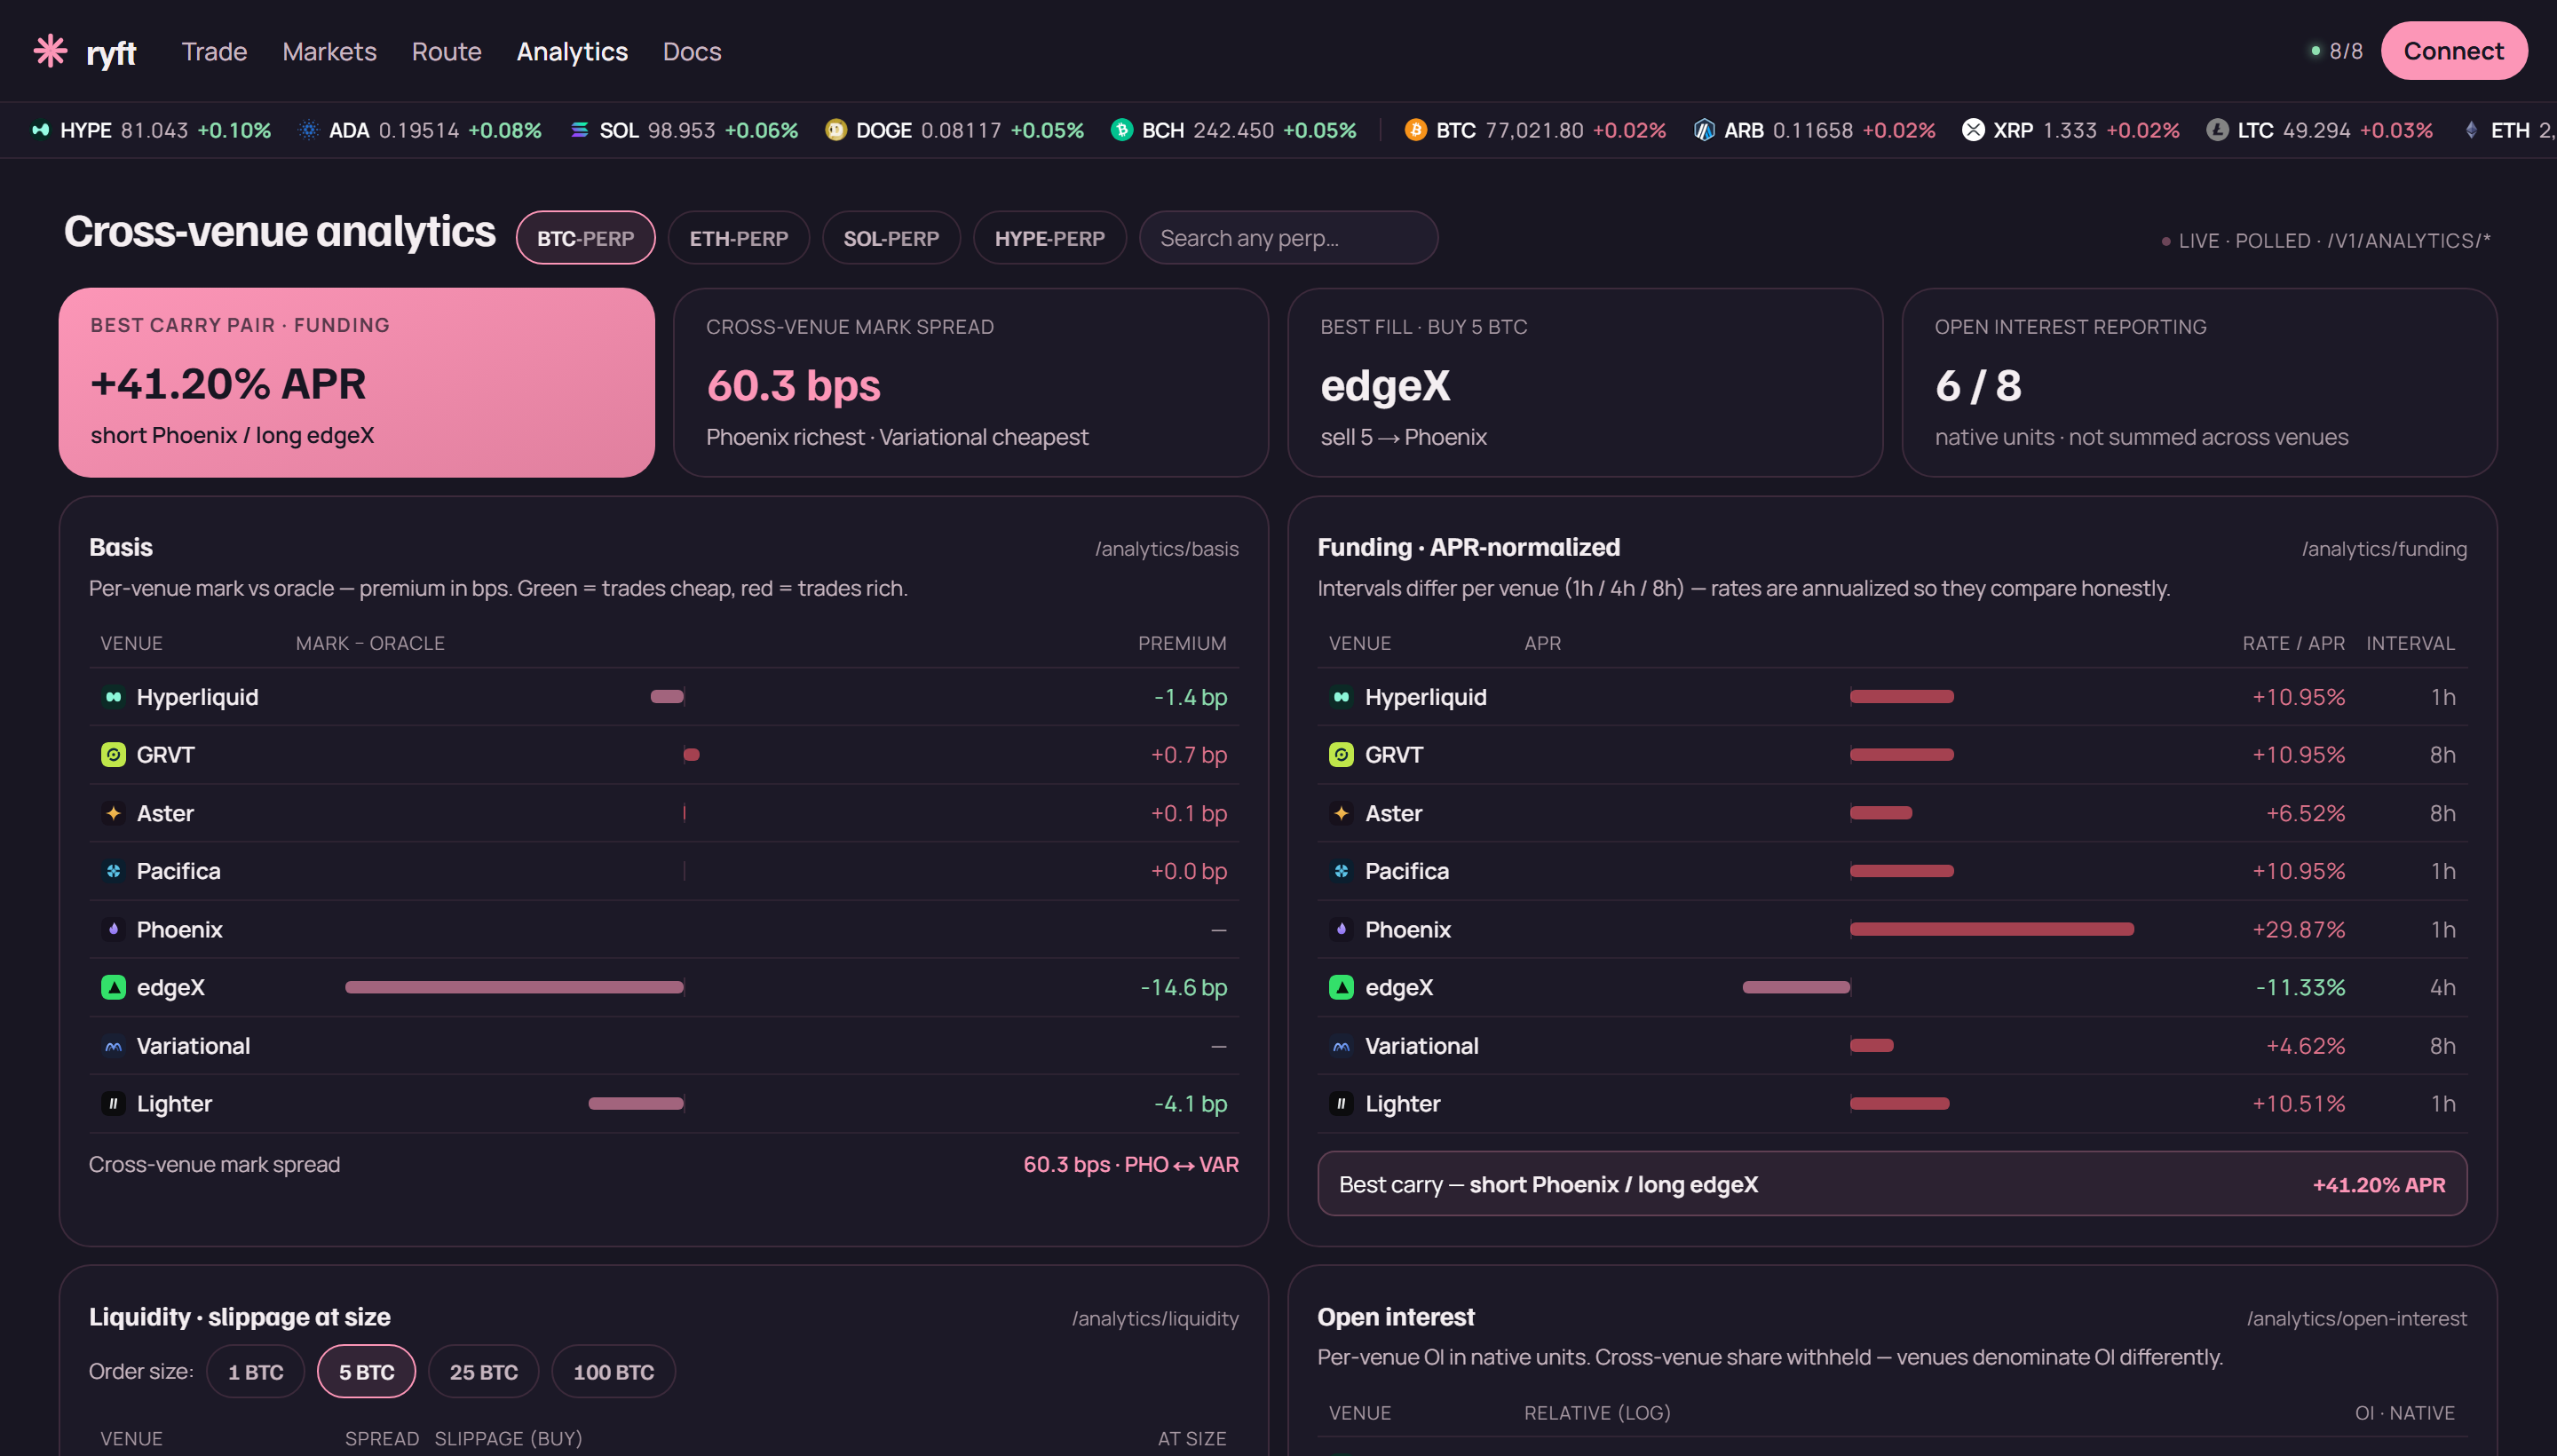
Task: Click the Best Carry Pair funding card
Action: [357, 383]
